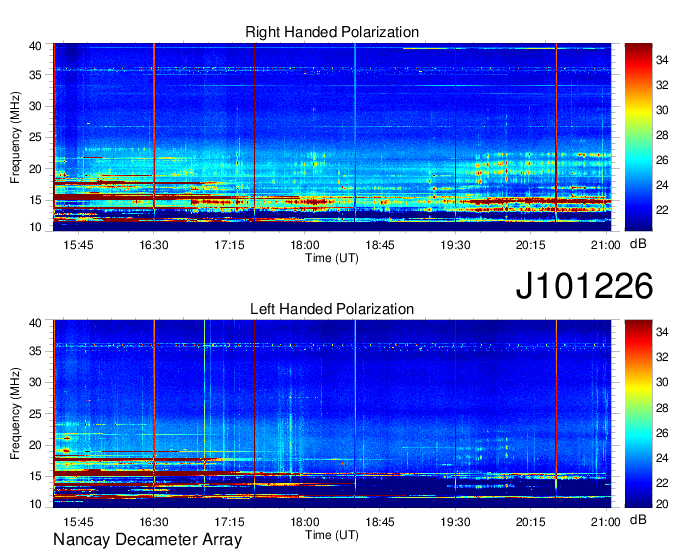Click the 20:15 time tick under the bottom plot
The width and height of the screenshot is (680, 552).
(530, 522)
